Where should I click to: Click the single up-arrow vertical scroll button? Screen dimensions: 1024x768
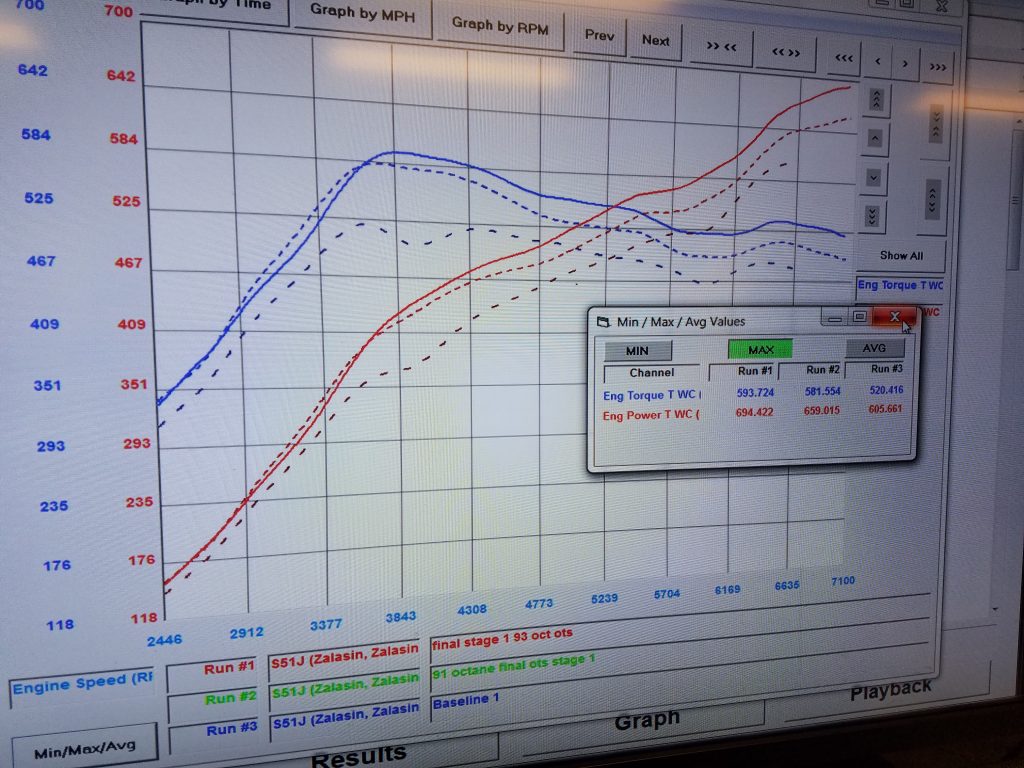(874, 138)
